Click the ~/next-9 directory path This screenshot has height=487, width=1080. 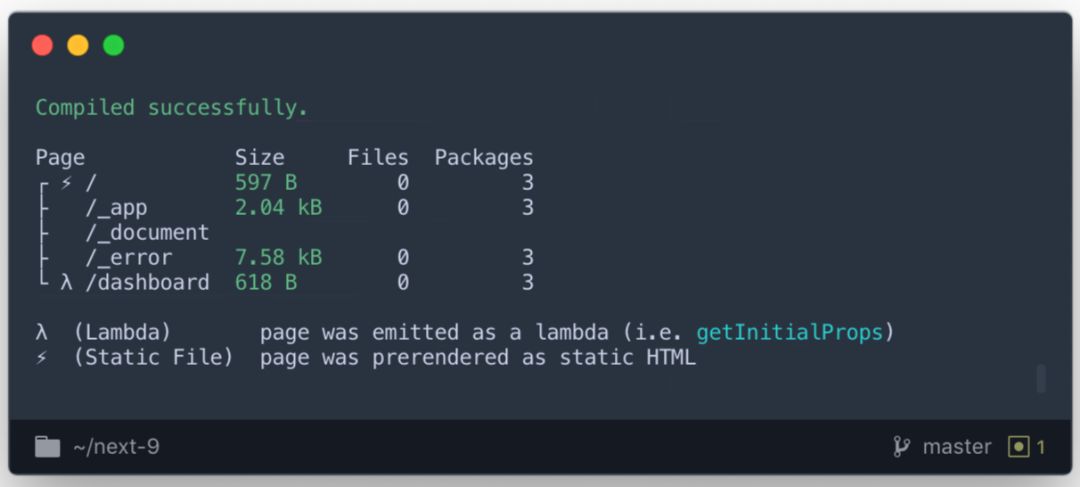point(116,447)
